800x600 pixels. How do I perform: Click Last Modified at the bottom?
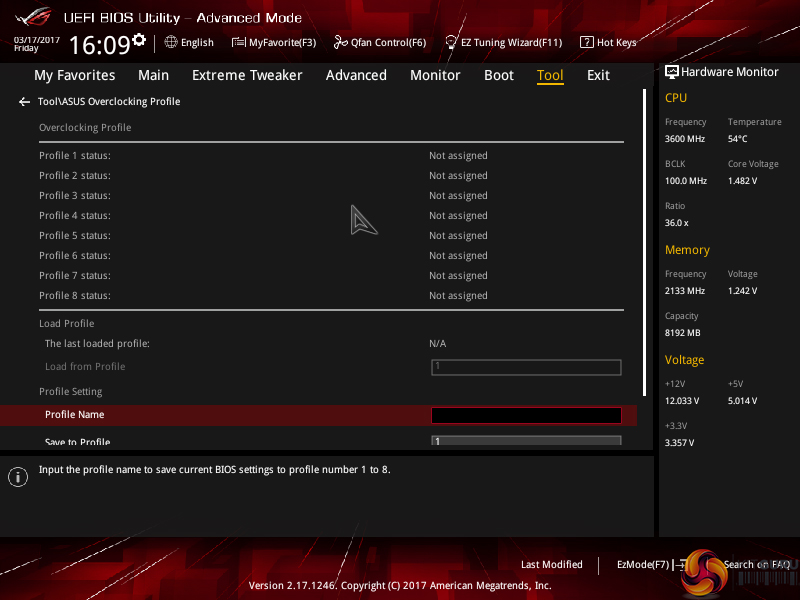click(552, 564)
